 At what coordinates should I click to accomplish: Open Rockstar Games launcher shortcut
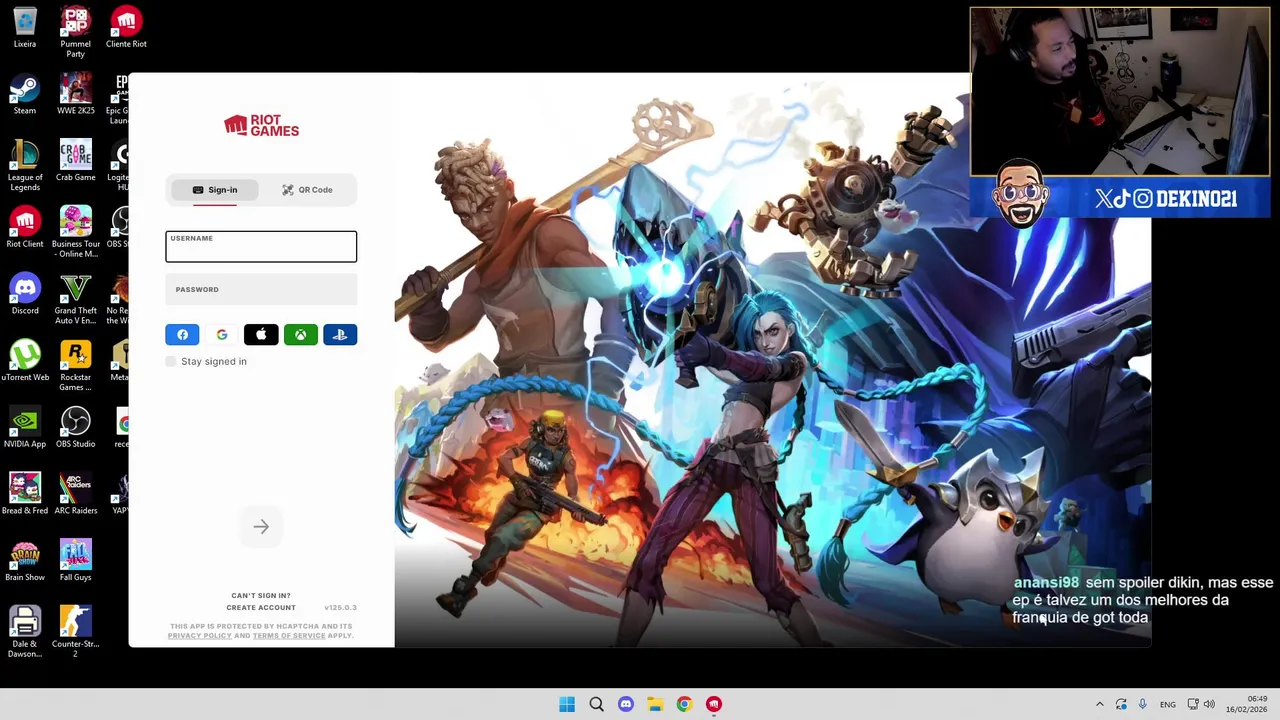coord(76,366)
